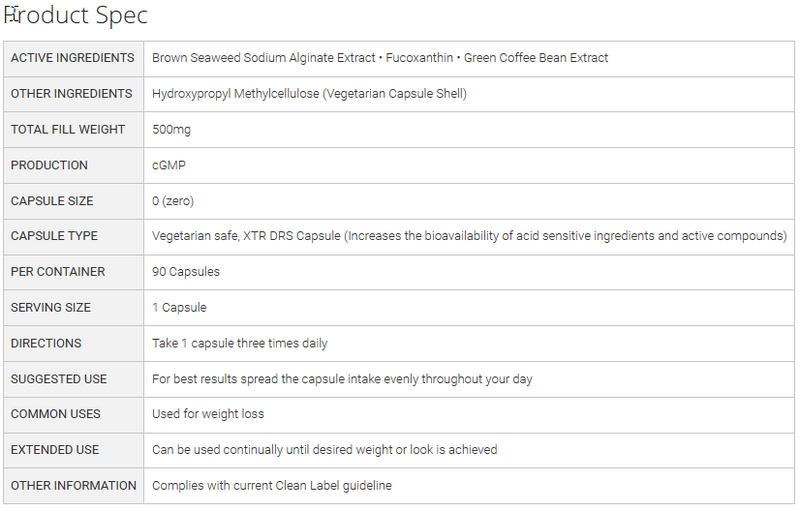This screenshot has width=800, height=511.
Task: Click the Used for weight loss text
Action: 208,414
